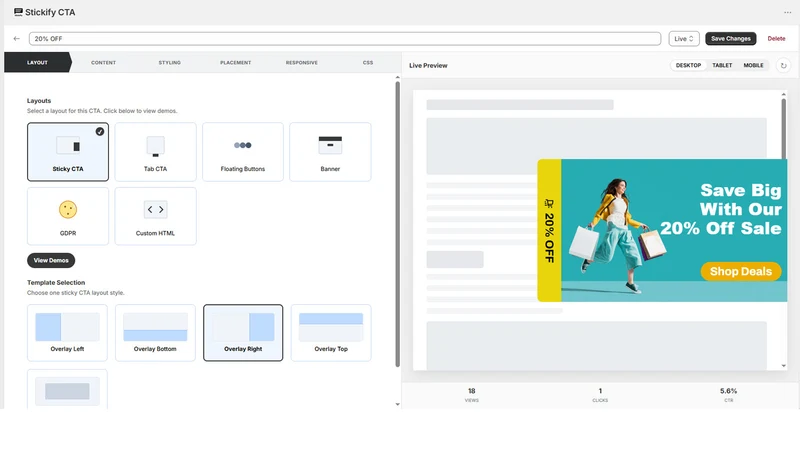Click the layout panel scroll-down arrow

point(397,405)
